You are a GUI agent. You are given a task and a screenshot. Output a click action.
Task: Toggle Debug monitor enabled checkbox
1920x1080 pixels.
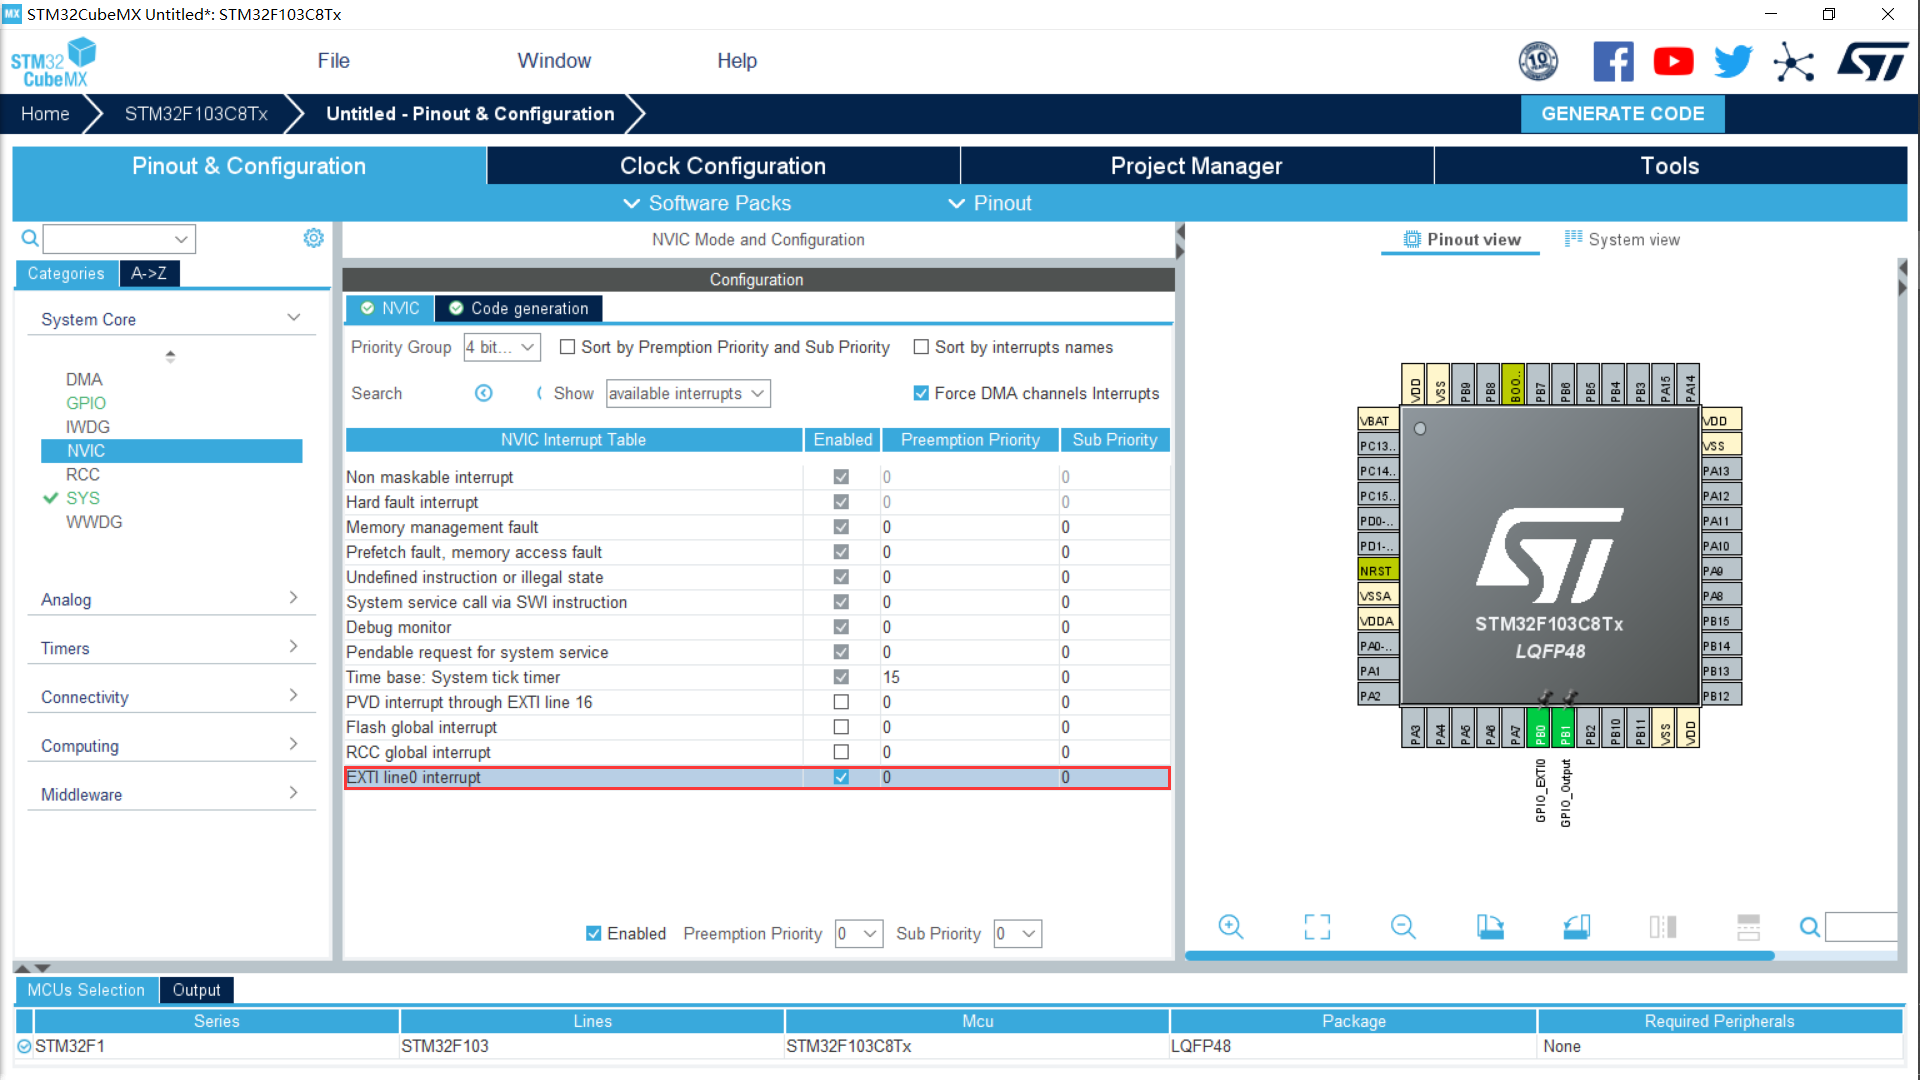[841, 627]
